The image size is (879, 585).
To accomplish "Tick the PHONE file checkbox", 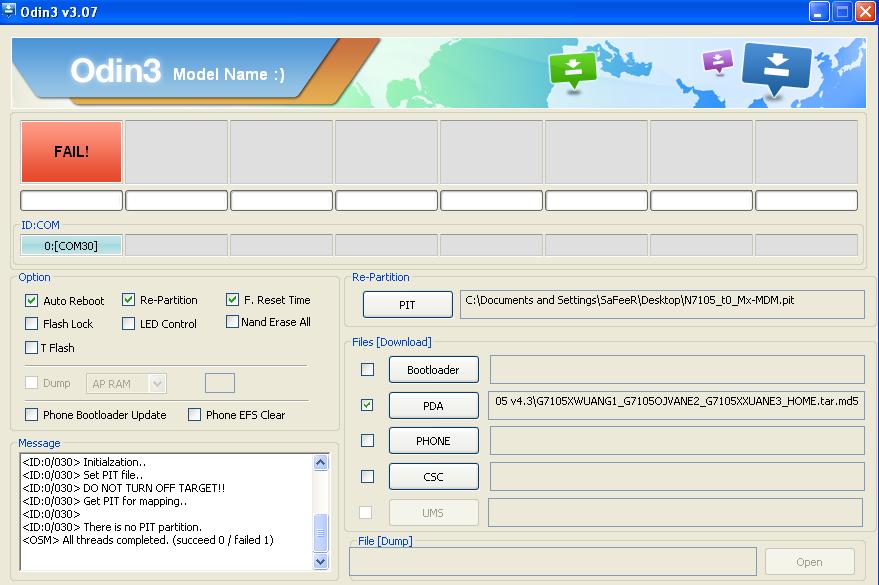I will pyautogui.click(x=367, y=440).
